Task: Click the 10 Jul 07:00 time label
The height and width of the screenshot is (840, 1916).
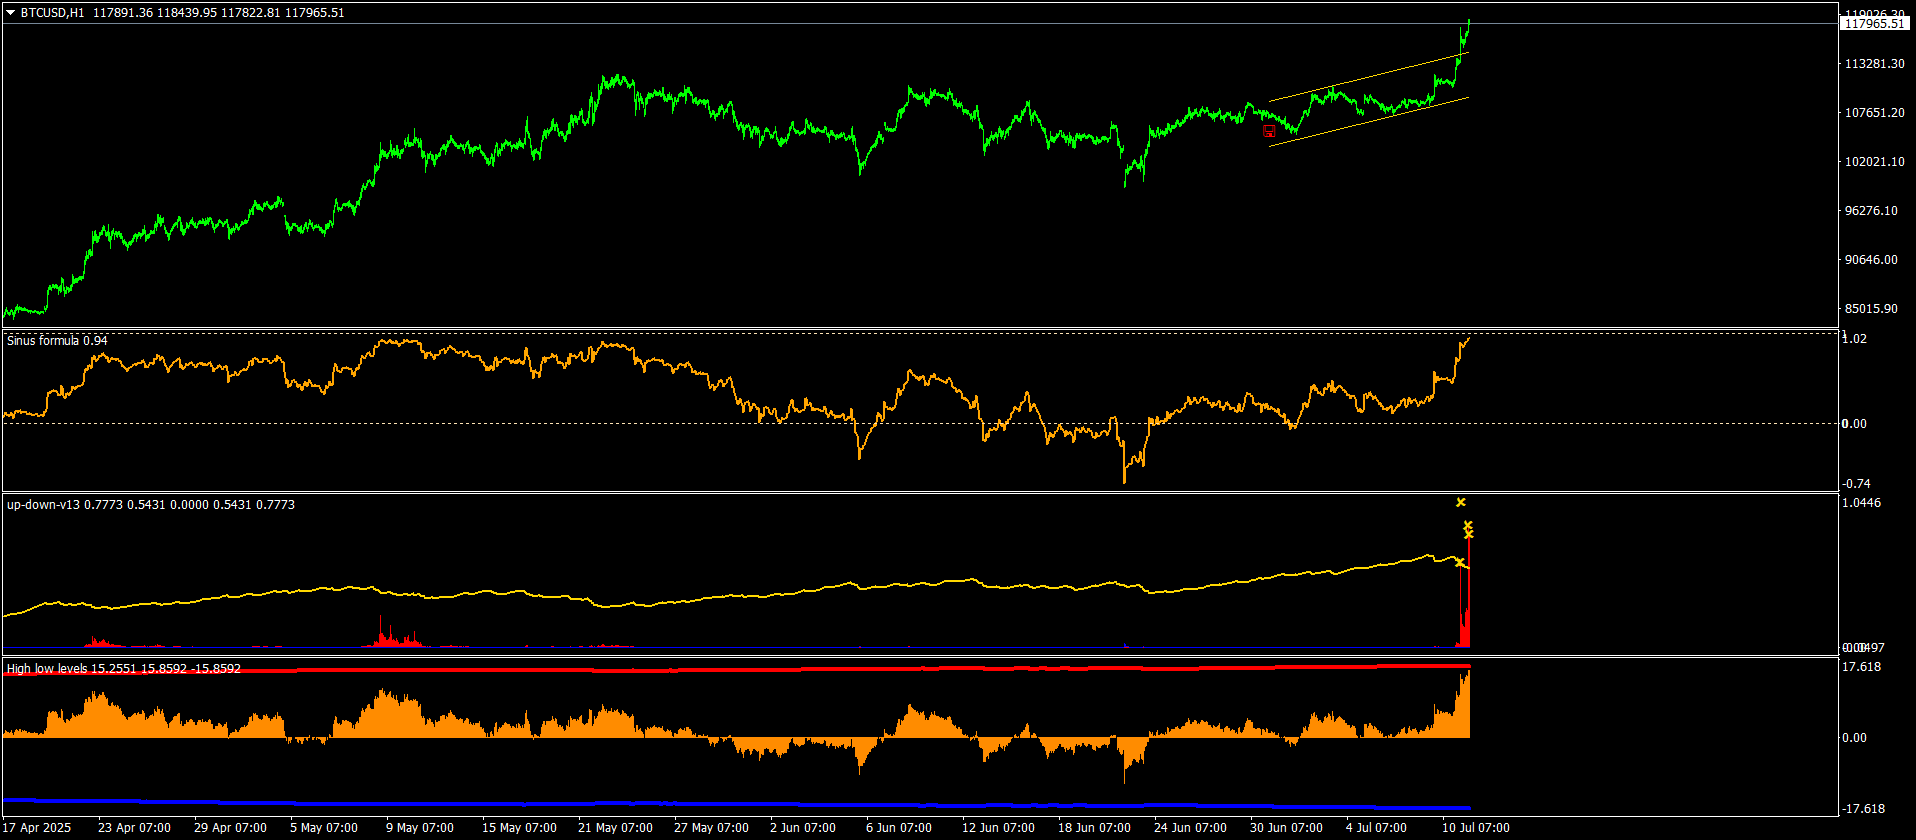Action: (1476, 828)
